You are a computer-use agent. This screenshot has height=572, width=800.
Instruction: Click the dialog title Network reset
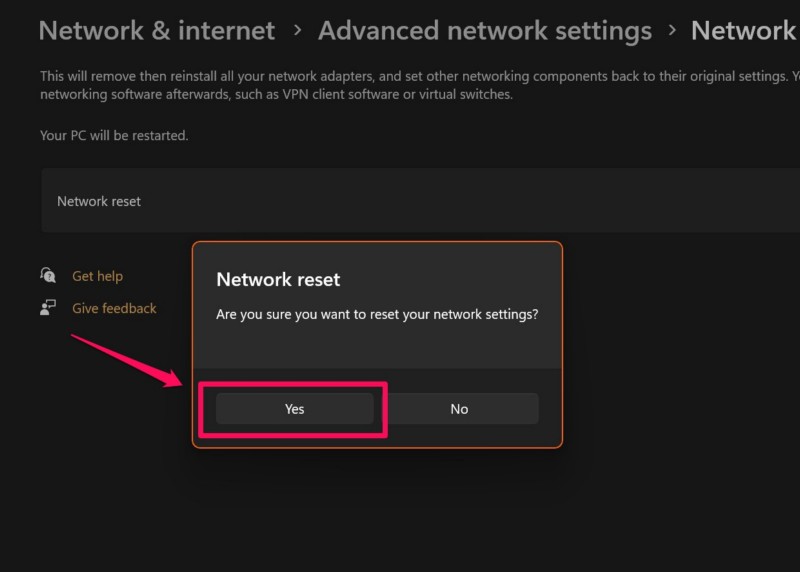[278, 280]
